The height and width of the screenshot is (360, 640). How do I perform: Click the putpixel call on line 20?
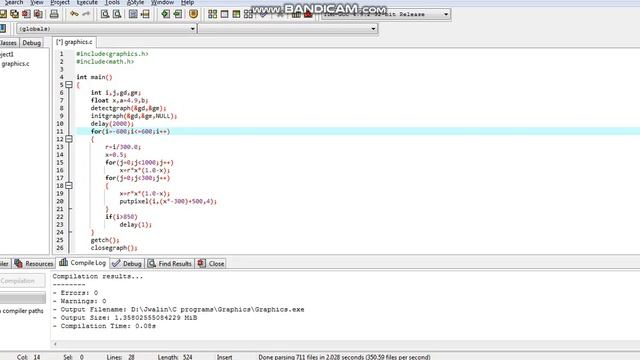[168, 201]
